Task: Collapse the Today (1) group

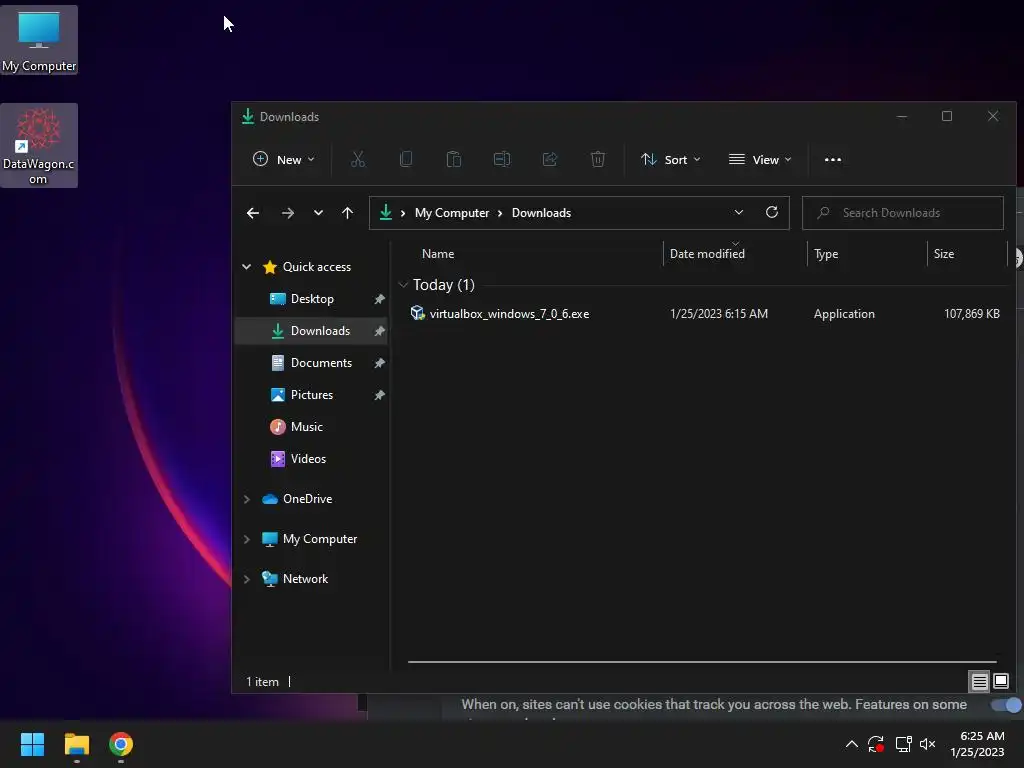Action: pos(403,285)
